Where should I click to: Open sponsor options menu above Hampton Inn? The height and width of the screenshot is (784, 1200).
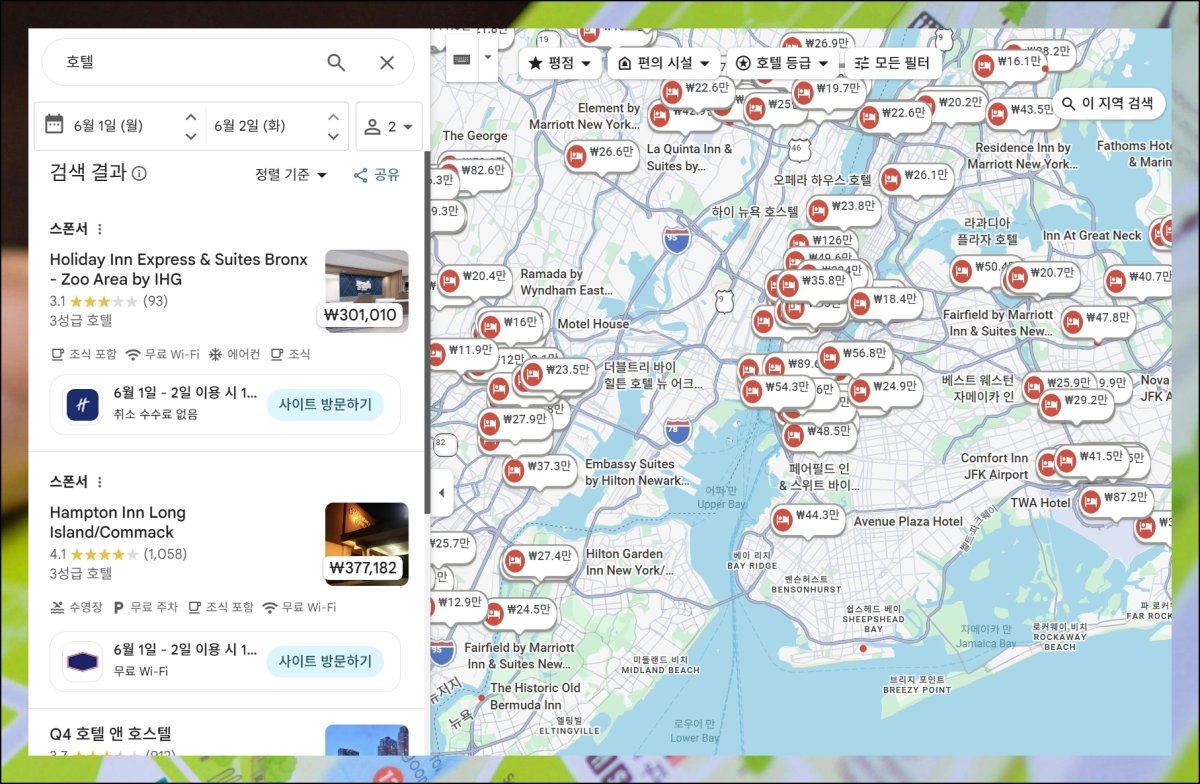coord(99,482)
